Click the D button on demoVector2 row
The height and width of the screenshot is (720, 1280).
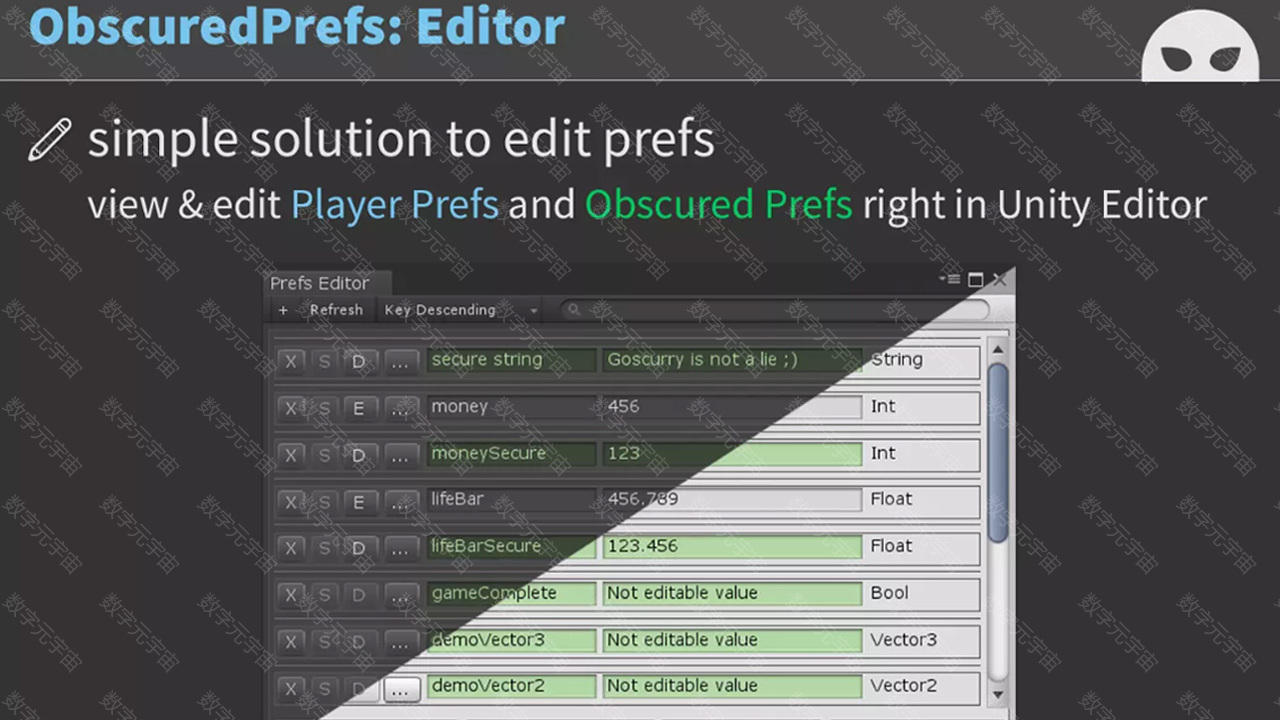click(x=358, y=688)
